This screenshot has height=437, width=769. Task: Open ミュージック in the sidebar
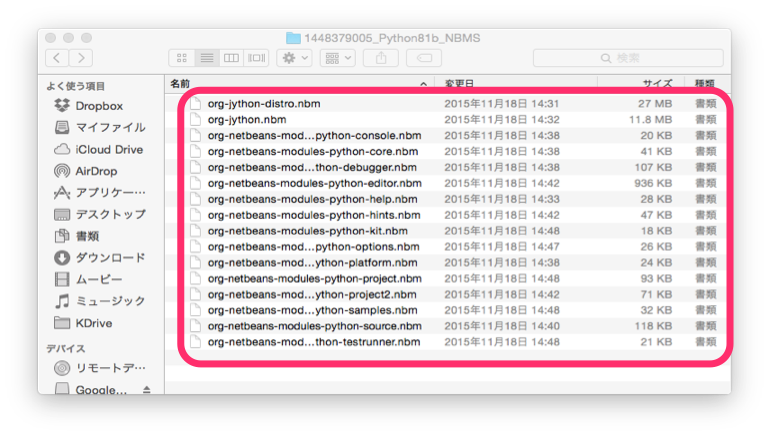pyautogui.click(x=100, y=301)
